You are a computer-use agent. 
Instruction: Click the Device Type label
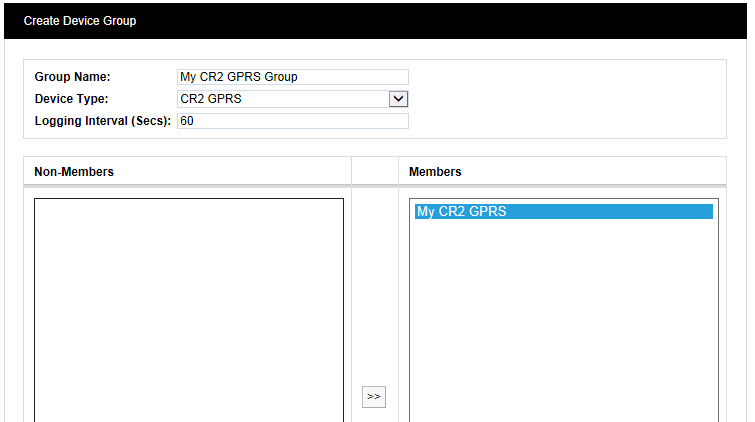click(x=71, y=99)
